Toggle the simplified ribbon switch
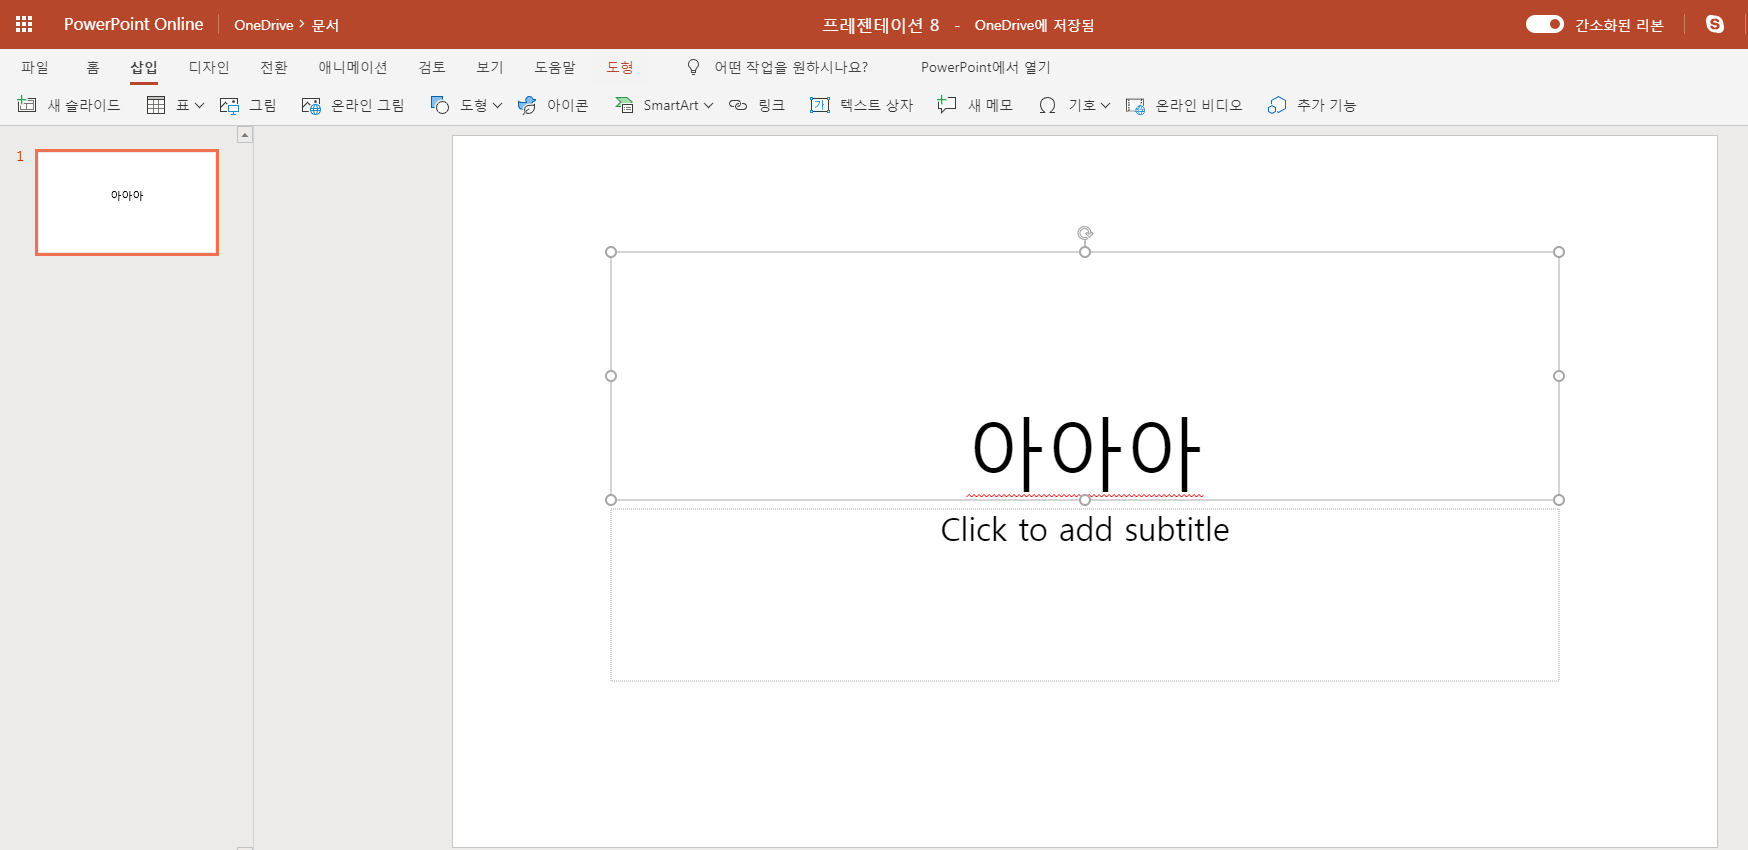 click(x=1544, y=24)
